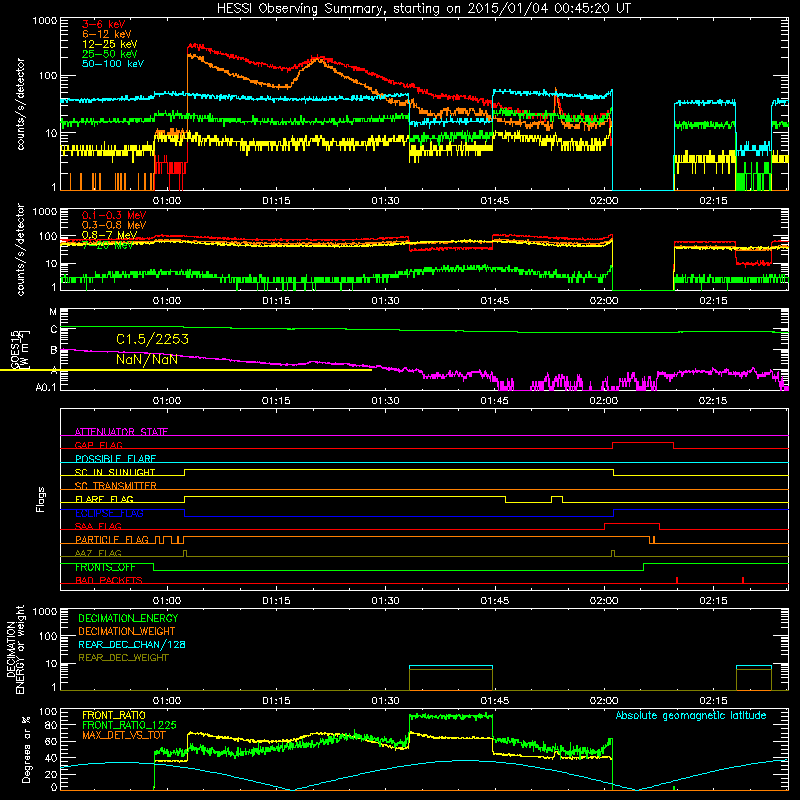This screenshot has width=800, height=800.
Task: Select the REAR_DEC_WEIGHT legend label
Action: pyautogui.click(x=123, y=658)
